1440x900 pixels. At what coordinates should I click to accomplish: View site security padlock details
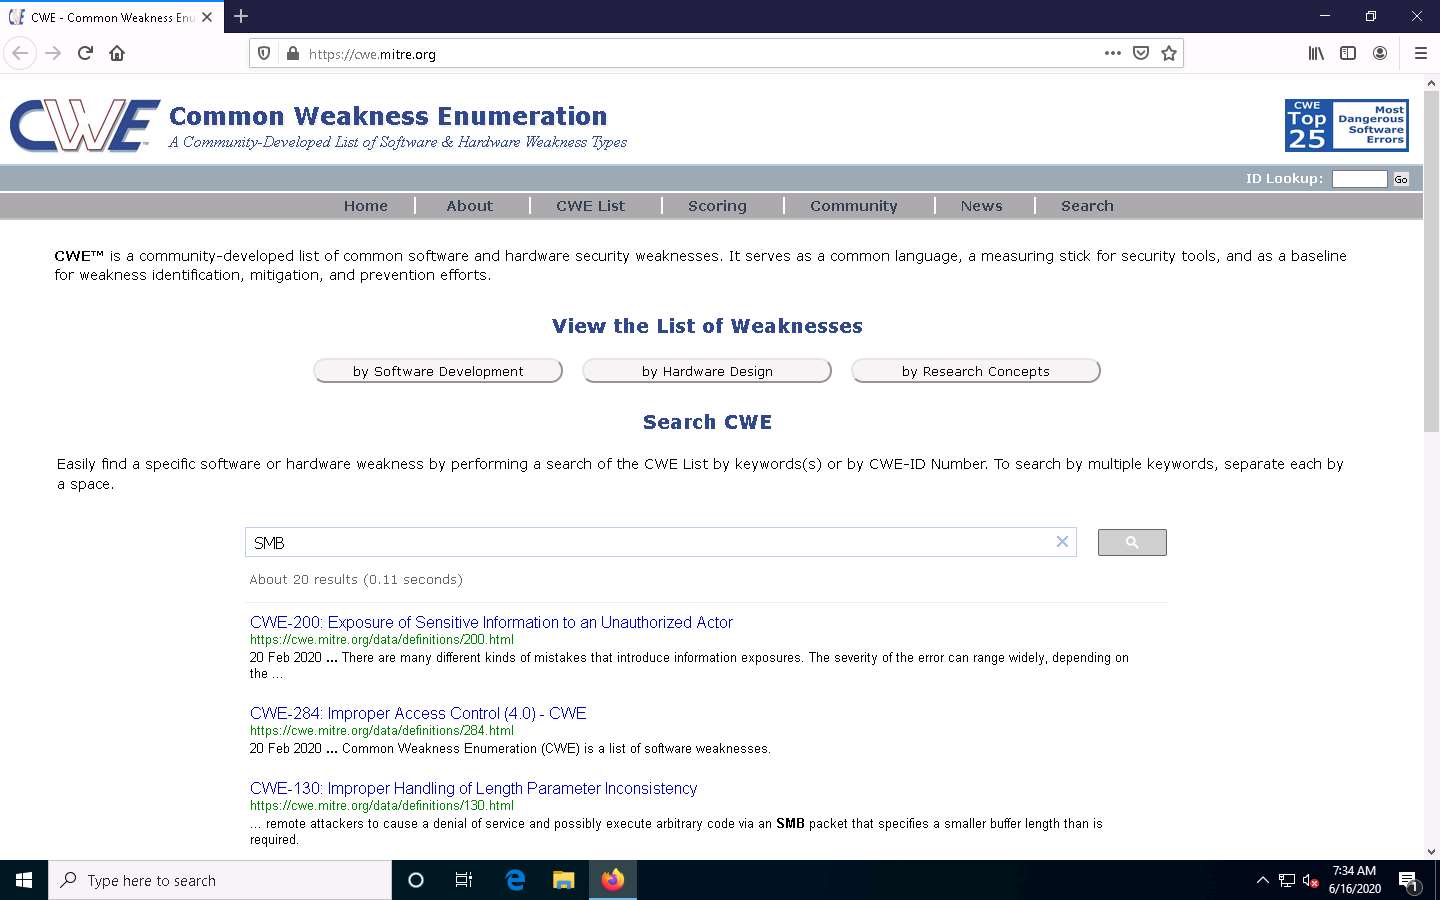[x=292, y=54]
